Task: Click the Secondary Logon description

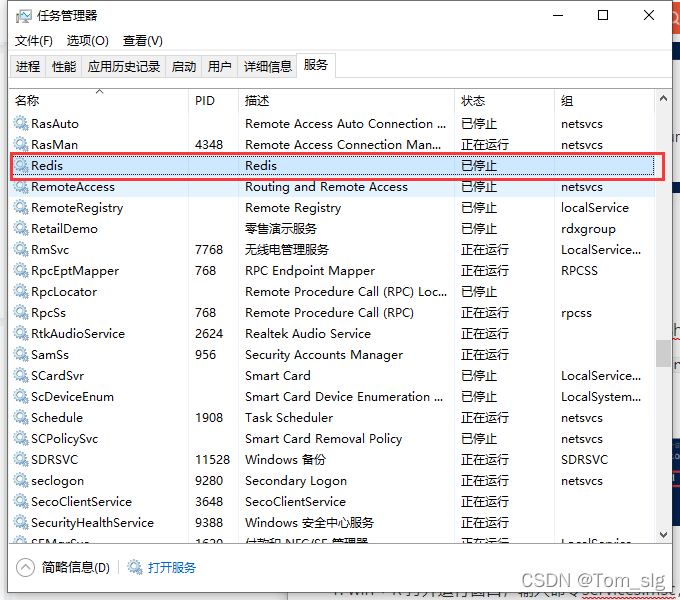Action: pos(296,481)
